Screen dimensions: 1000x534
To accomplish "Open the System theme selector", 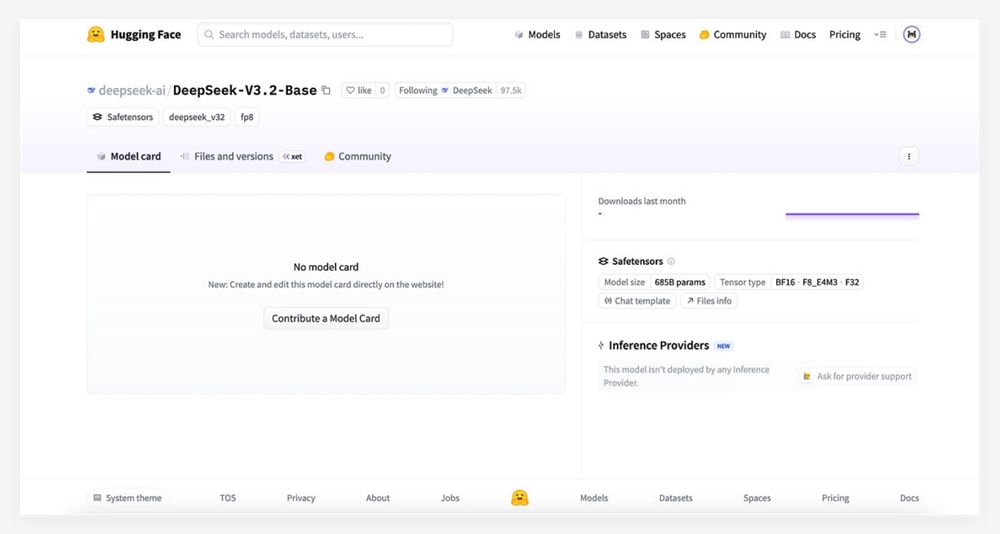I will (x=127, y=498).
